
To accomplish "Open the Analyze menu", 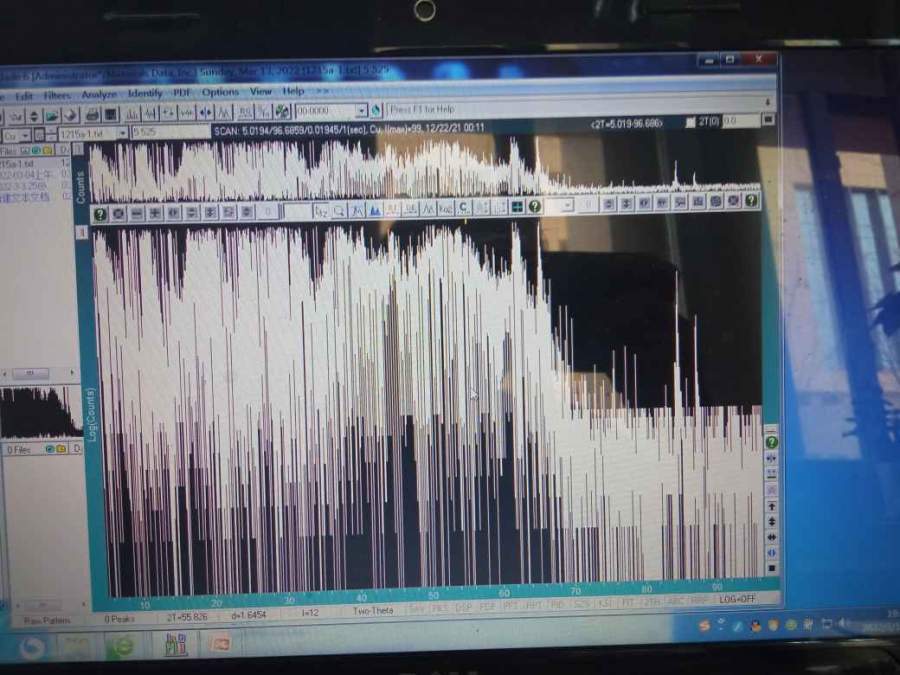I will (99, 94).
